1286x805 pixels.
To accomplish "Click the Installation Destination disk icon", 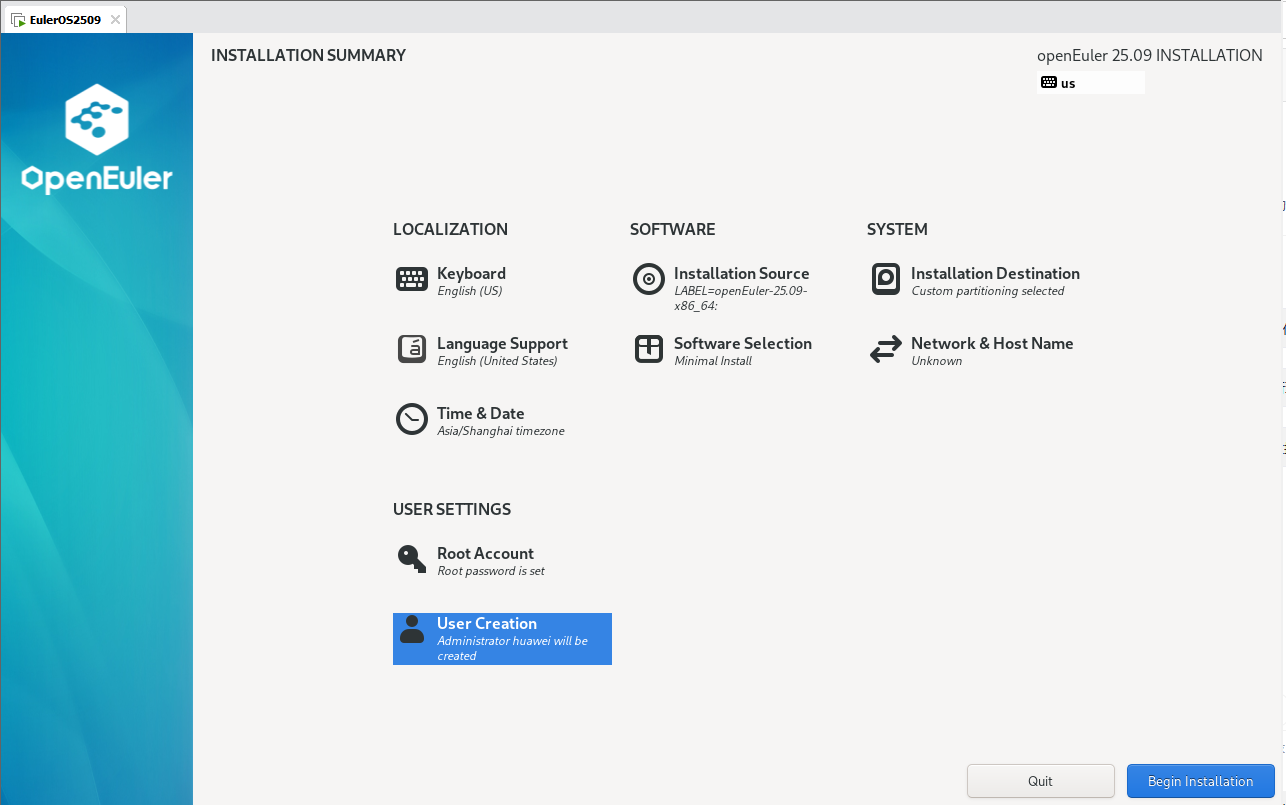I will 886,279.
